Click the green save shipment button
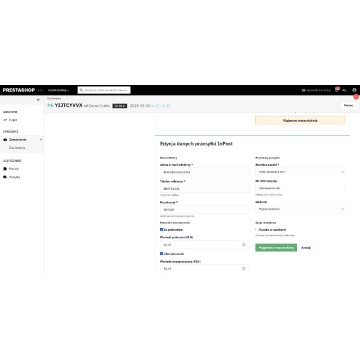Screen dimensions: 360x360 (276, 248)
